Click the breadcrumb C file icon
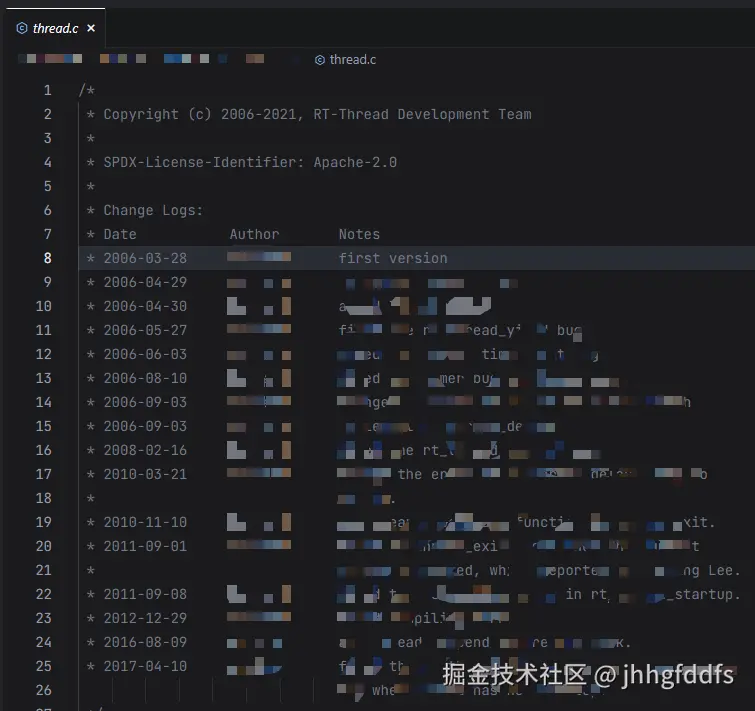The width and height of the screenshot is (755, 711). pos(320,60)
